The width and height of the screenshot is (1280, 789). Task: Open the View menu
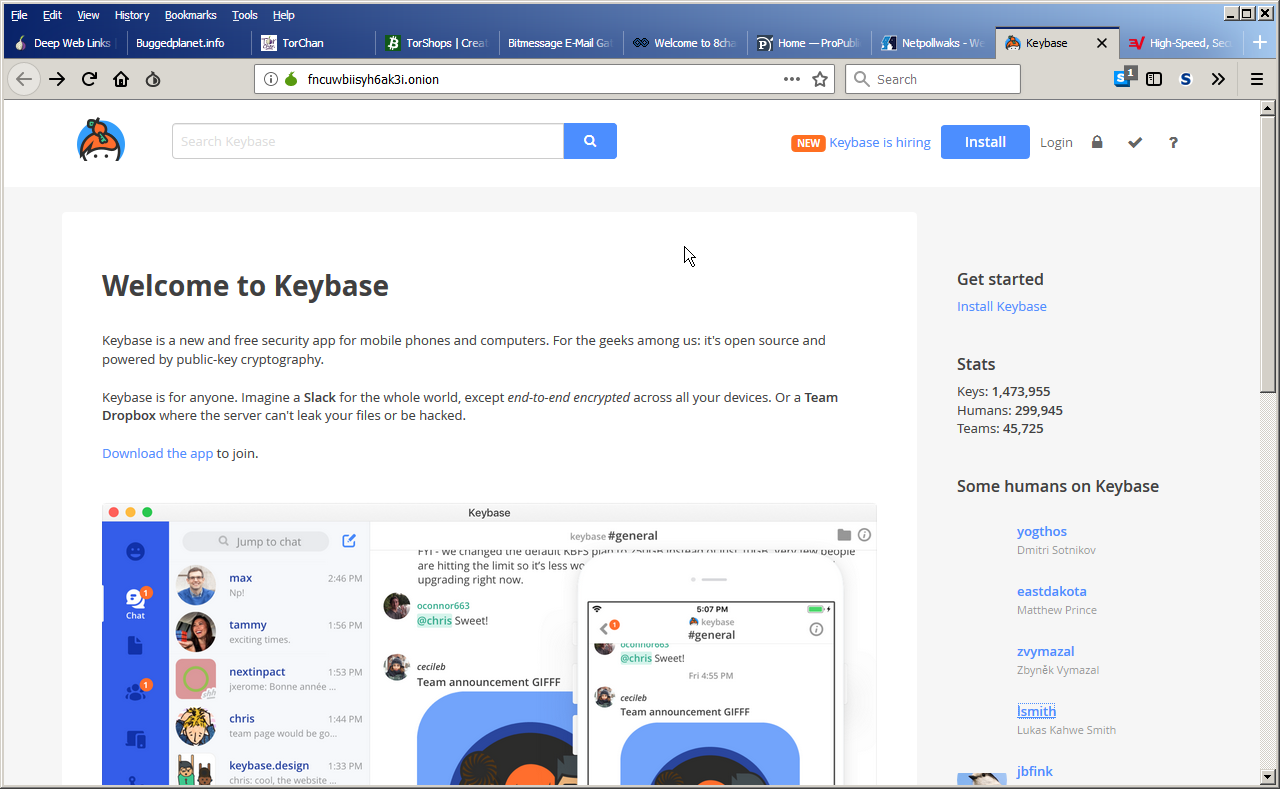[x=88, y=15]
